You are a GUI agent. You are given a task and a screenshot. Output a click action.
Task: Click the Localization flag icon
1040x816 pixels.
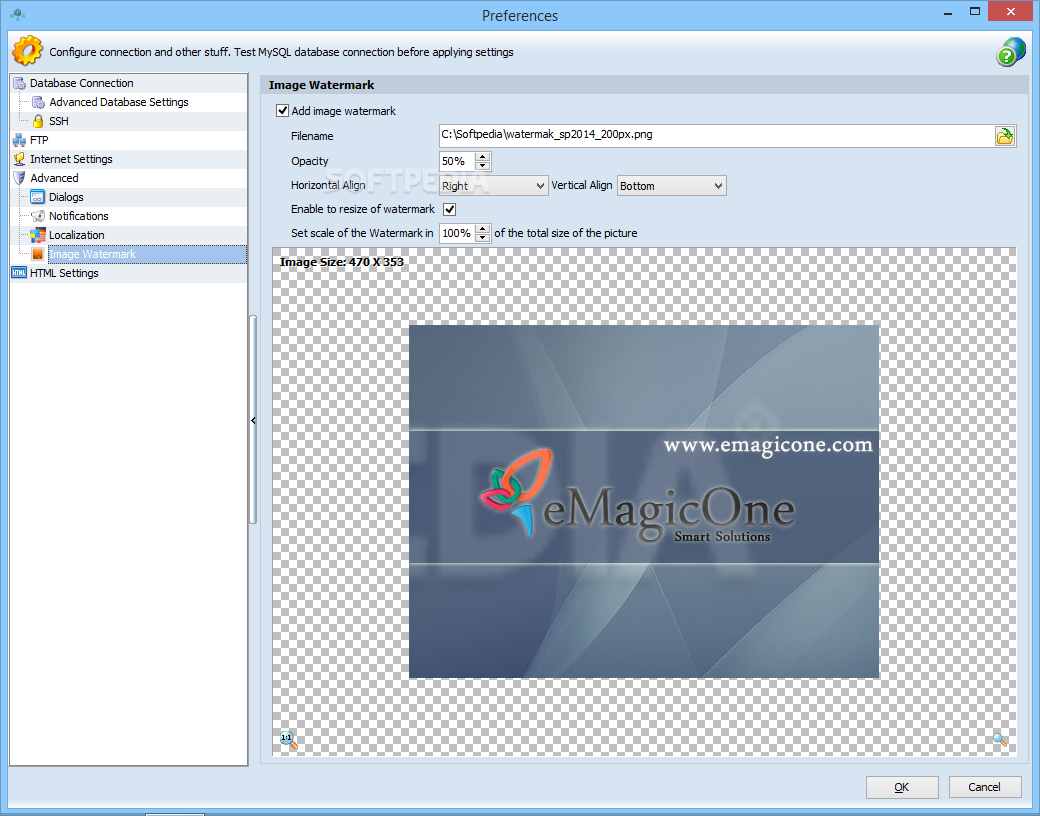point(38,235)
